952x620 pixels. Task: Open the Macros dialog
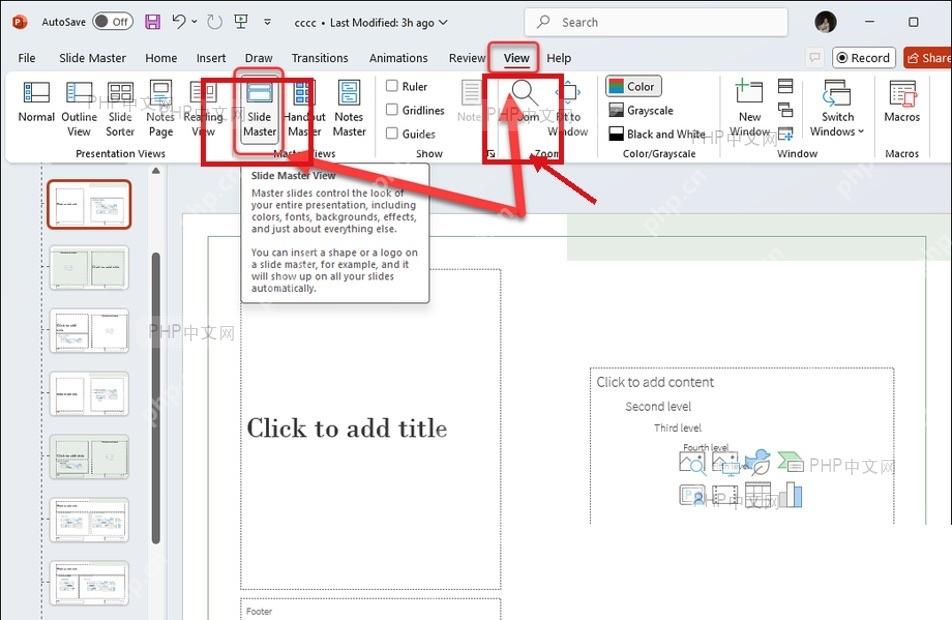[x=902, y=102]
